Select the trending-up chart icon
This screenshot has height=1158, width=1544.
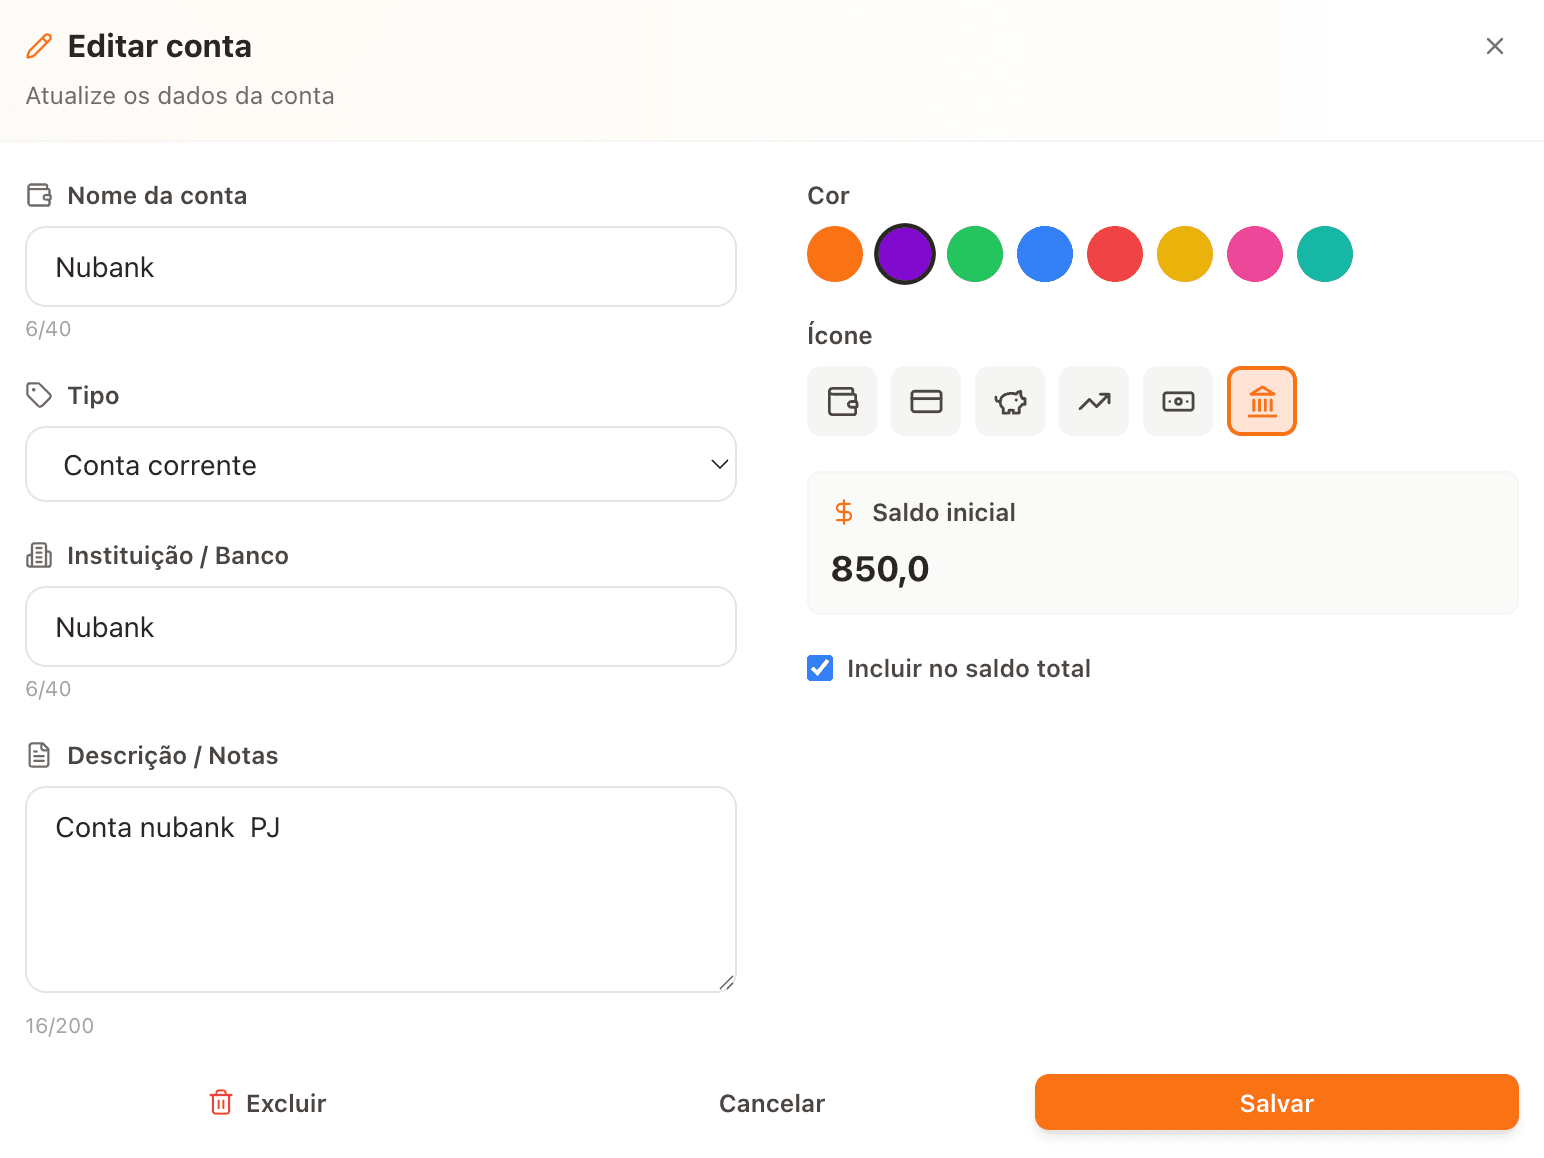(1094, 402)
